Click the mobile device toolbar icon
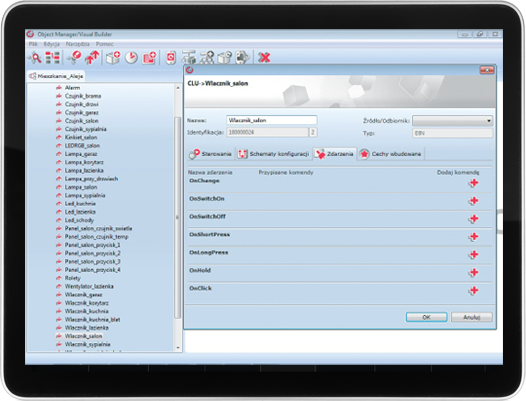The height and width of the screenshot is (401, 526). pos(171,58)
